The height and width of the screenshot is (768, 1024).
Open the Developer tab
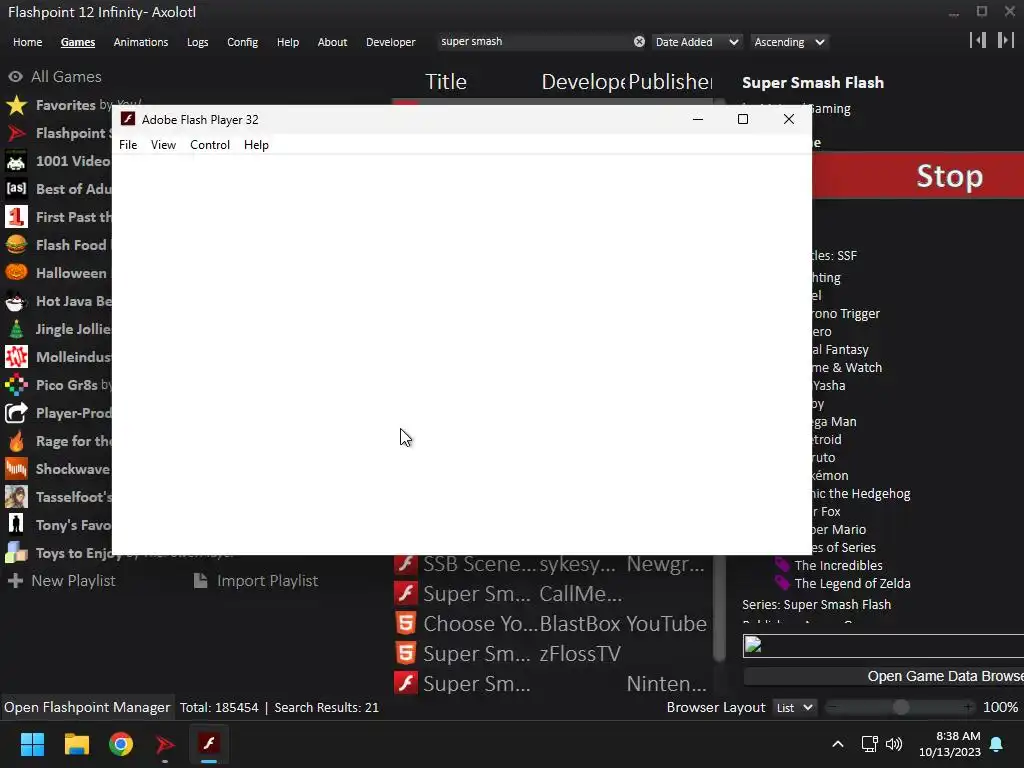pyautogui.click(x=391, y=42)
